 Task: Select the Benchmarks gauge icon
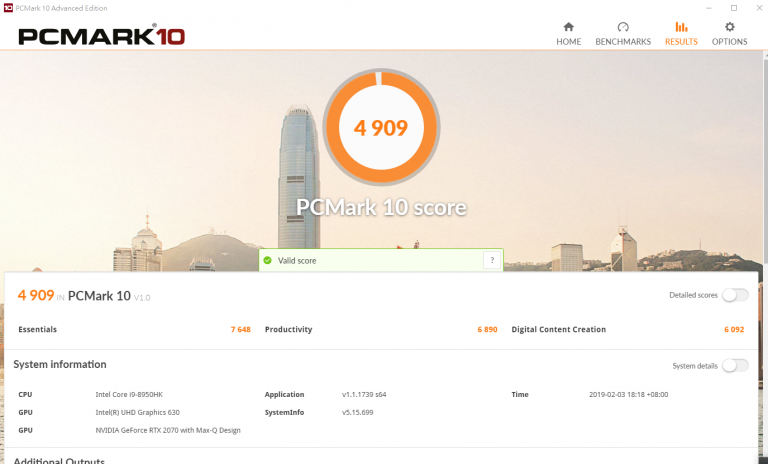point(623,27)
